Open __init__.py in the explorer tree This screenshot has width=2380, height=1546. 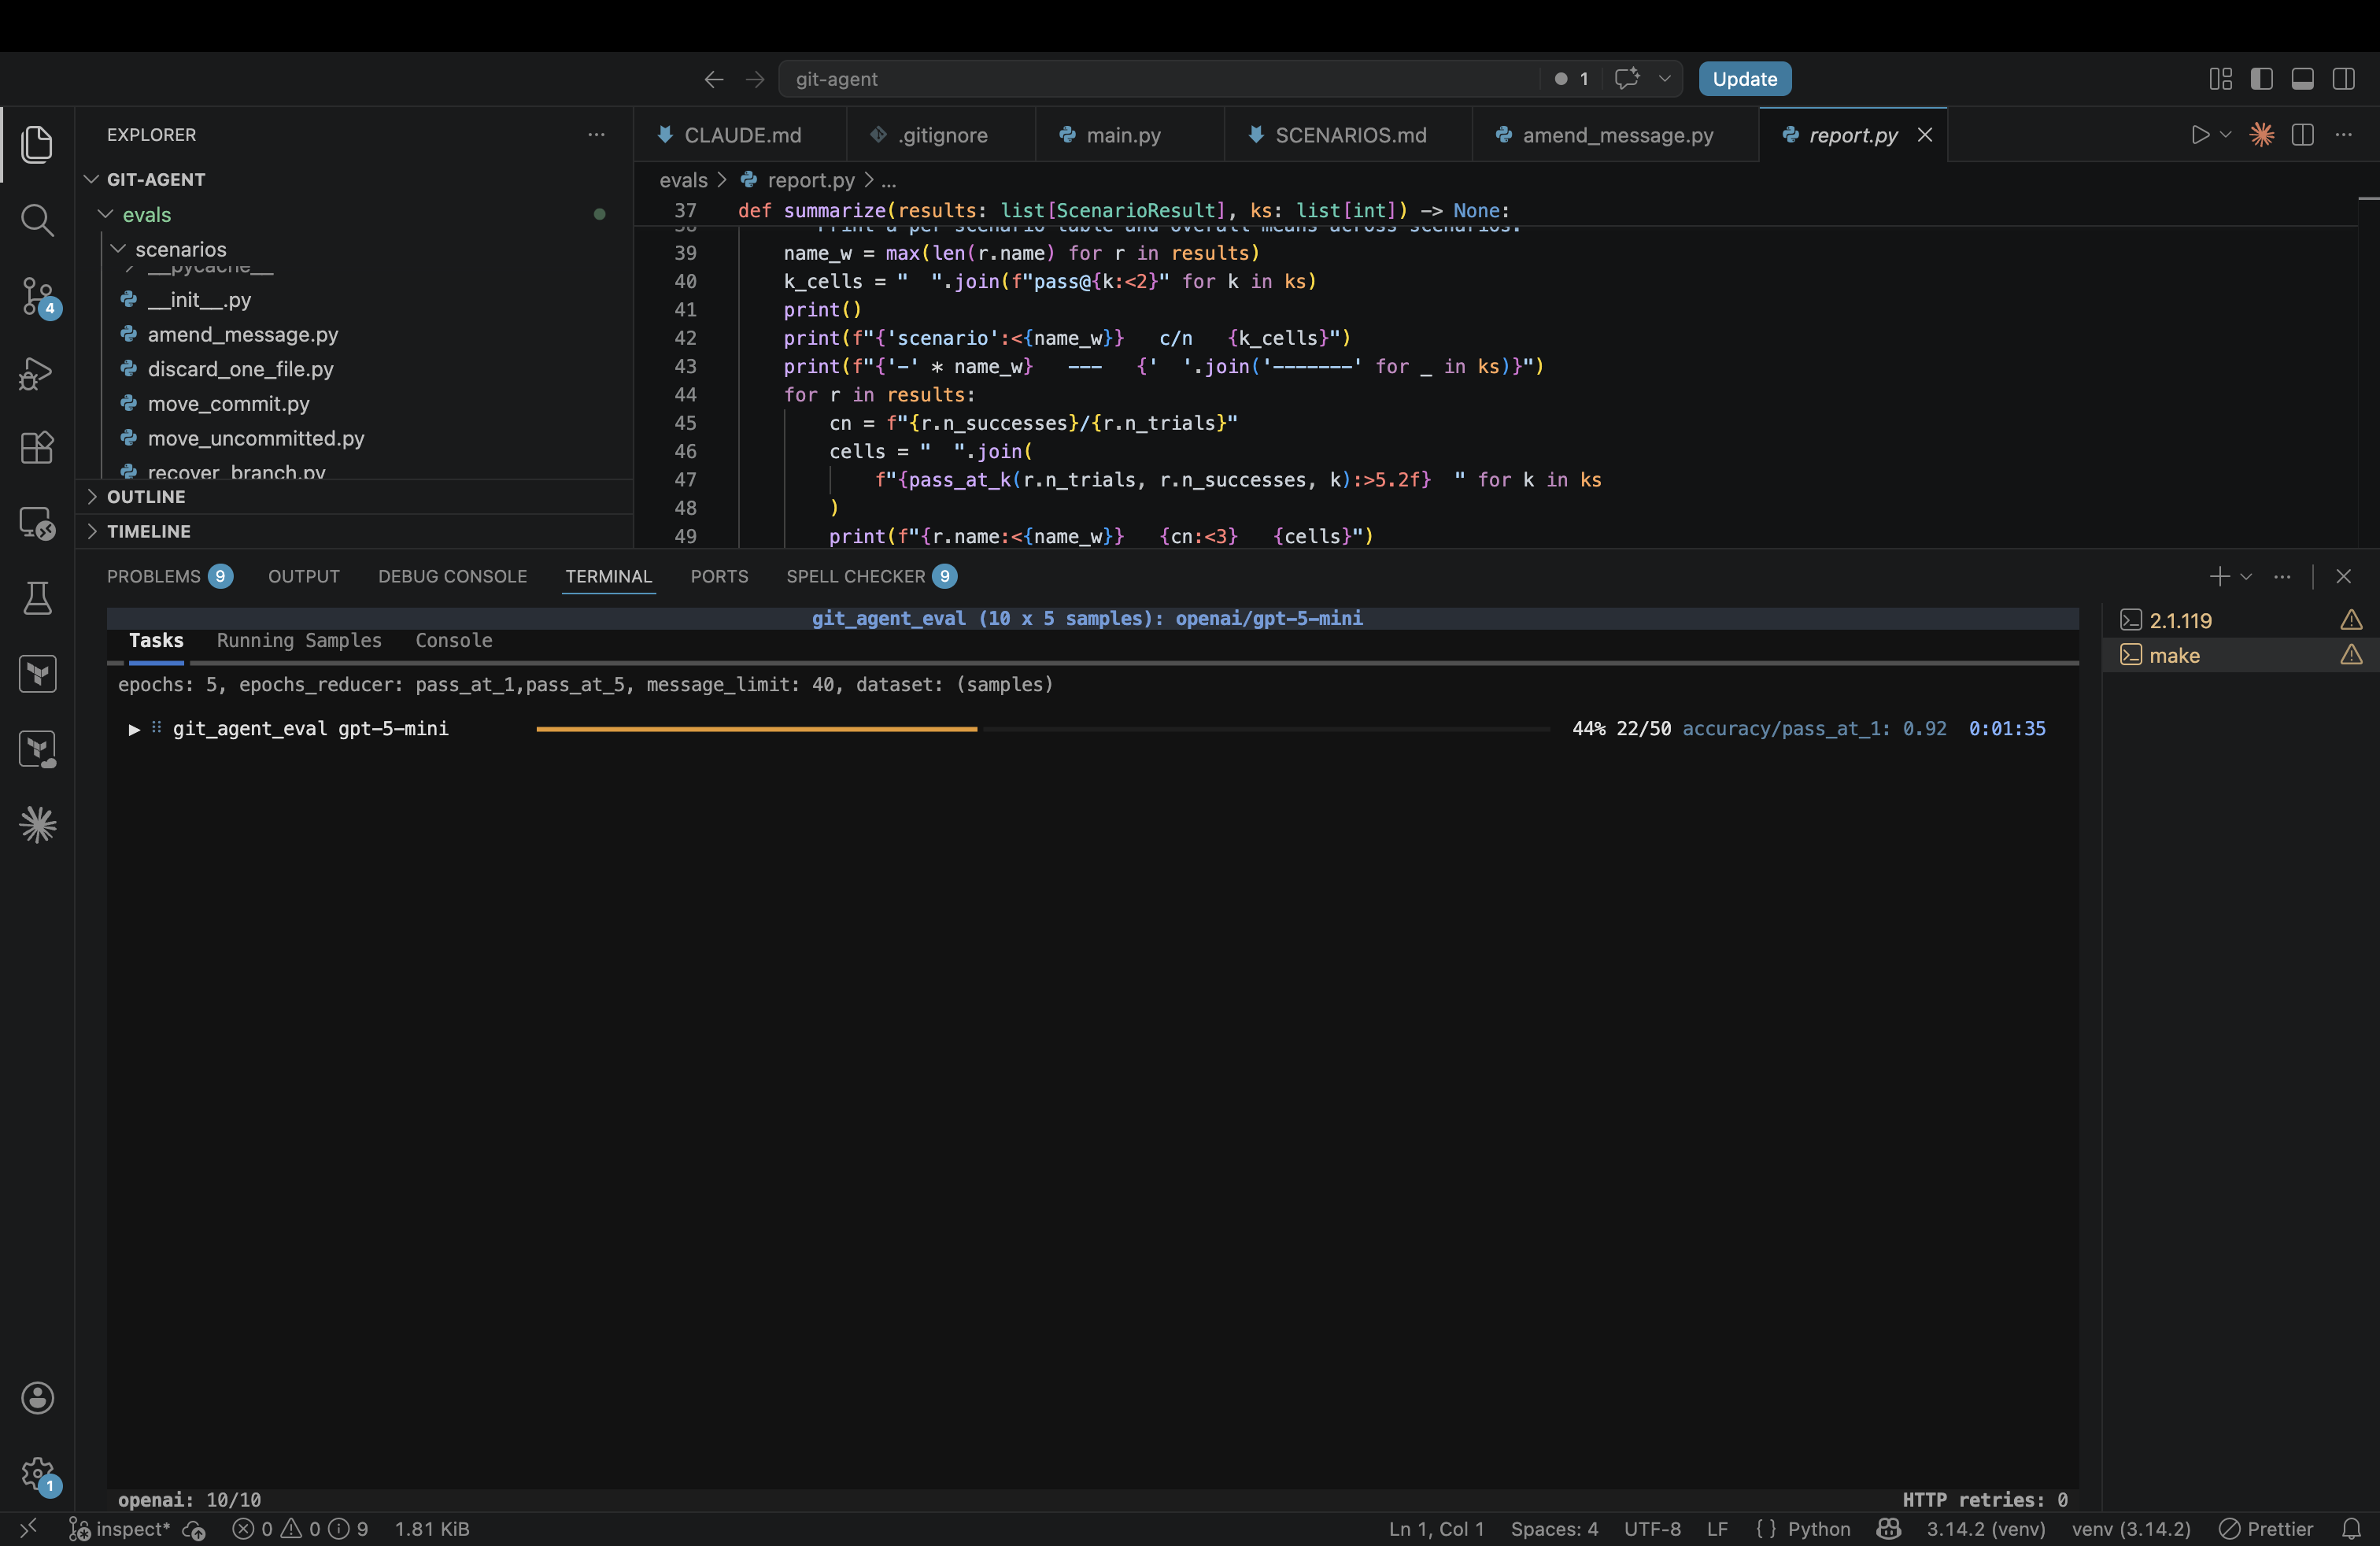pyautogui.click(x=199, y=300)
